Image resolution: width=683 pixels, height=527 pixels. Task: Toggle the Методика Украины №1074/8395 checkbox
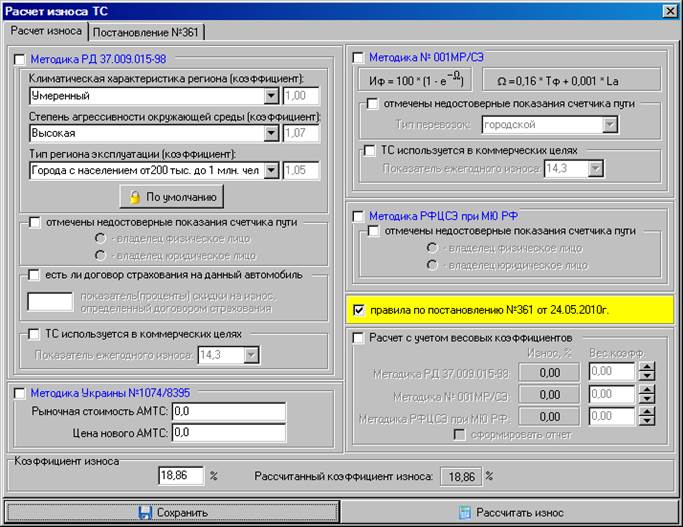click(21, 393)
